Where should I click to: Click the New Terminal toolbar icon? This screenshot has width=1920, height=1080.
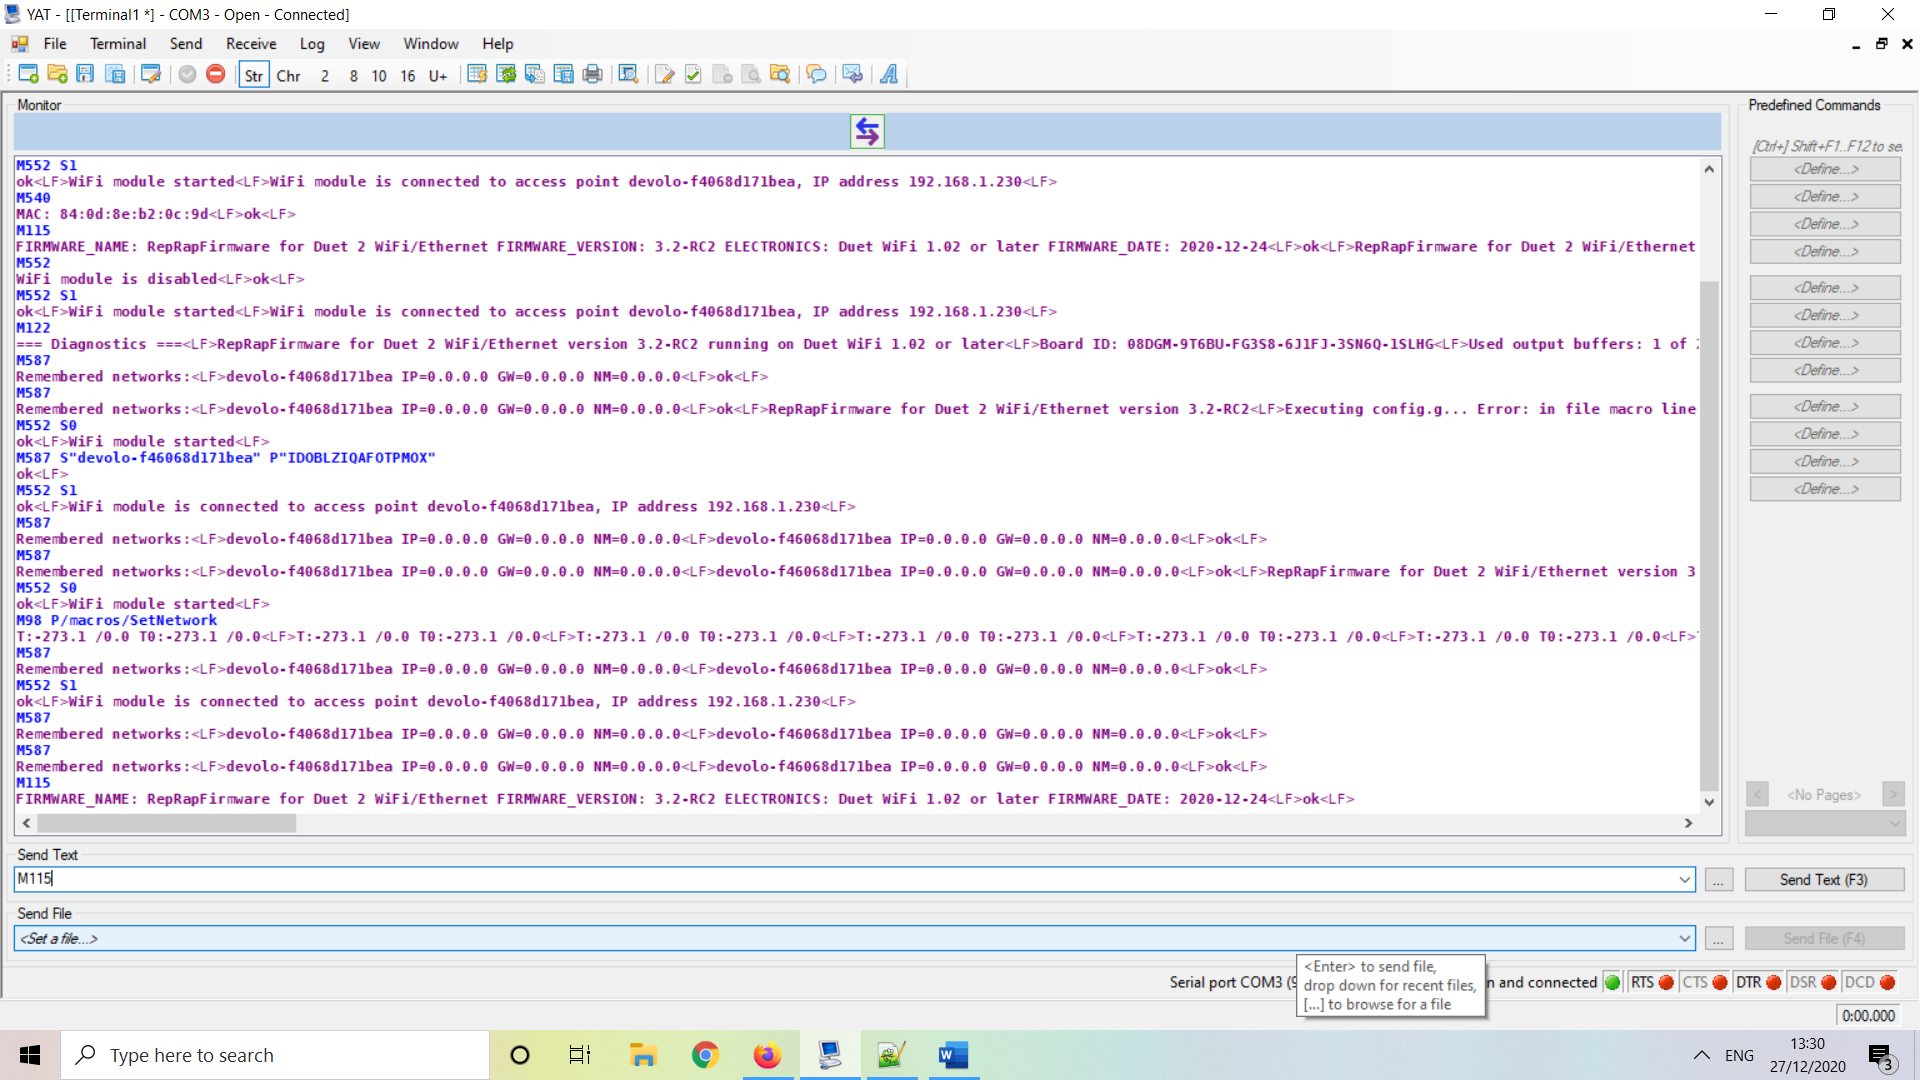click(x=28, y=75)
